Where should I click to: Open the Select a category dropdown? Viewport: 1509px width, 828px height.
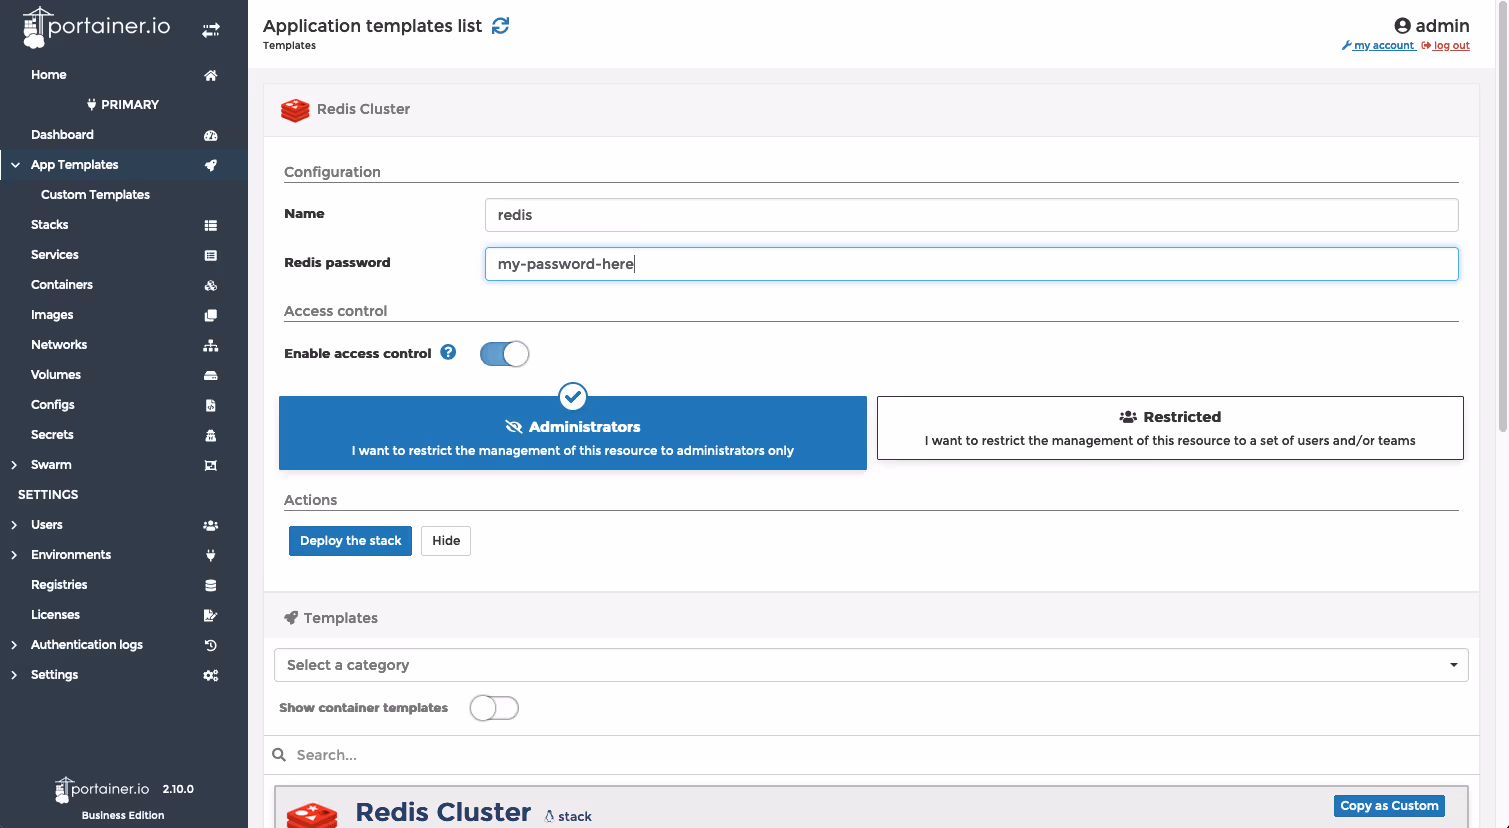[x=871, y=665]
